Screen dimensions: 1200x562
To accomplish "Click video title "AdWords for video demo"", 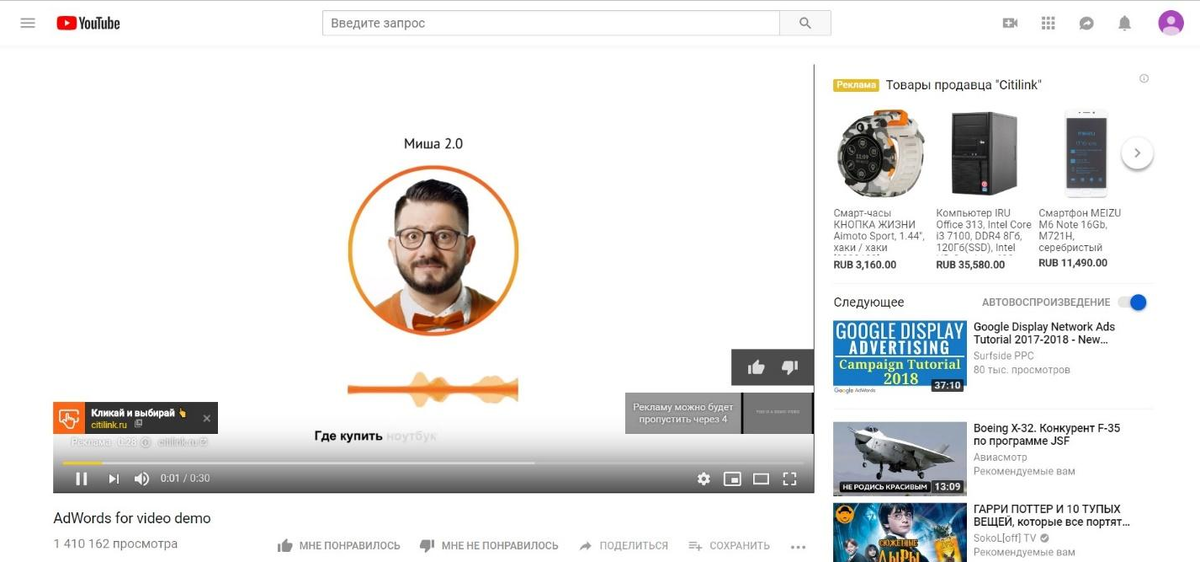I will (x=132, y=518).
